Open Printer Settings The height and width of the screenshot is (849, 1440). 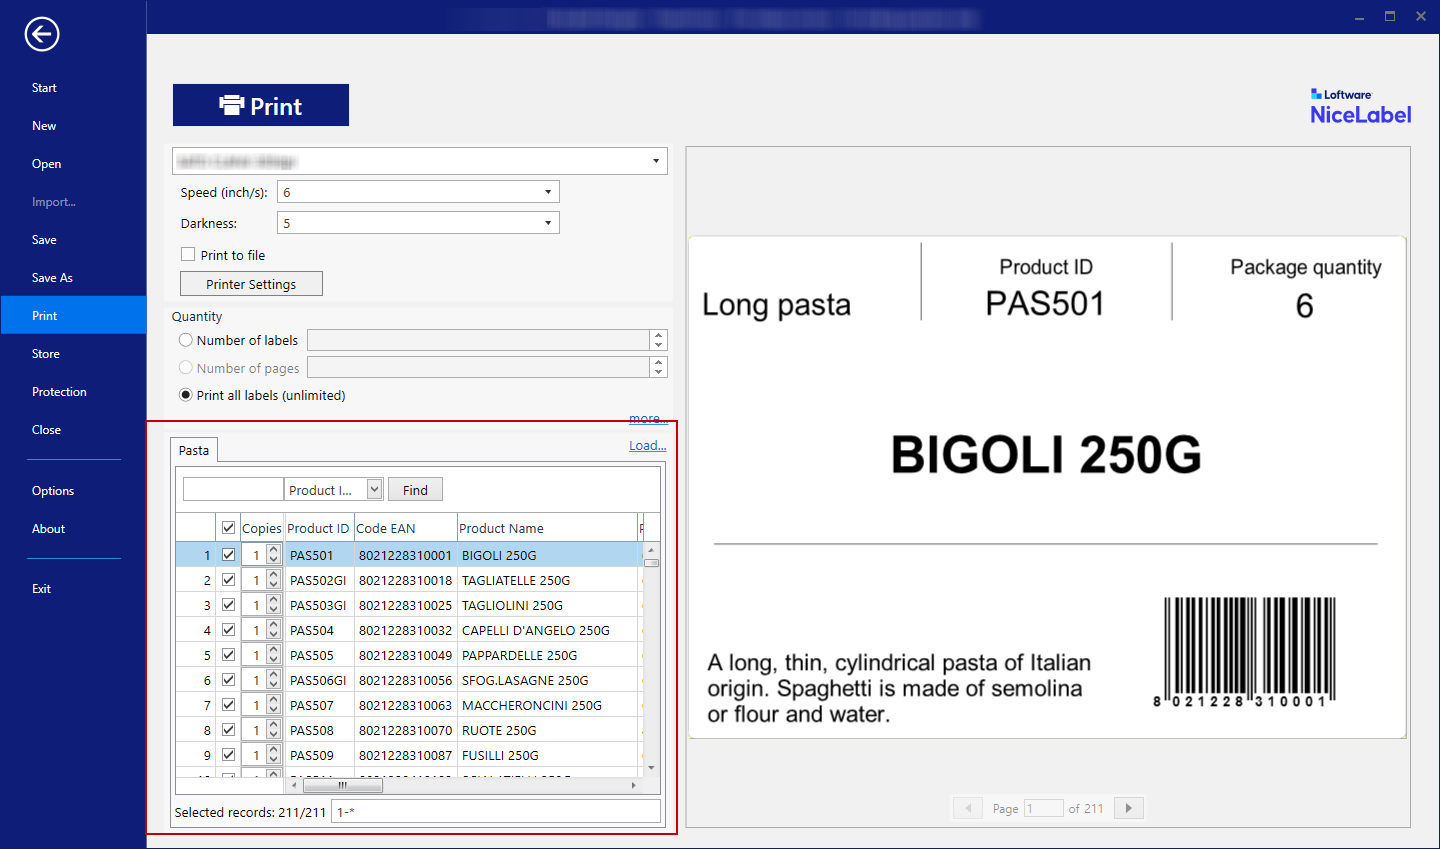click(251, 284)
